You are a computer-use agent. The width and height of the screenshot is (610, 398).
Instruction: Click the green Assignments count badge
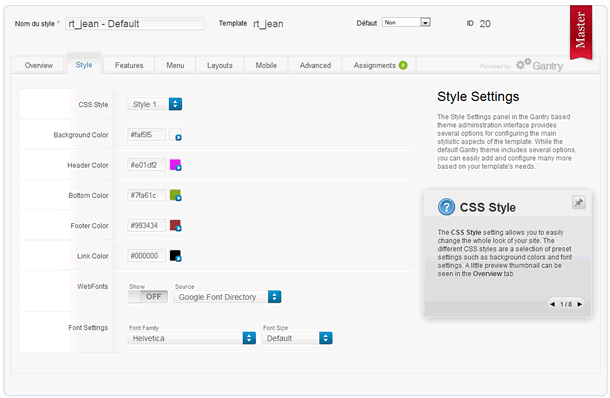coord(403,65)
